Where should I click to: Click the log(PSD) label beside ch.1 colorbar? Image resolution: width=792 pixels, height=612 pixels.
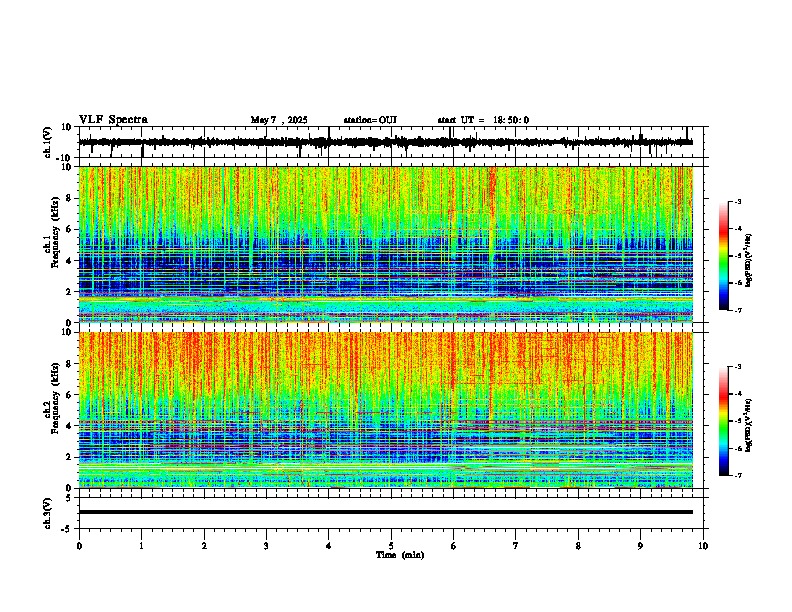[749, 261]
